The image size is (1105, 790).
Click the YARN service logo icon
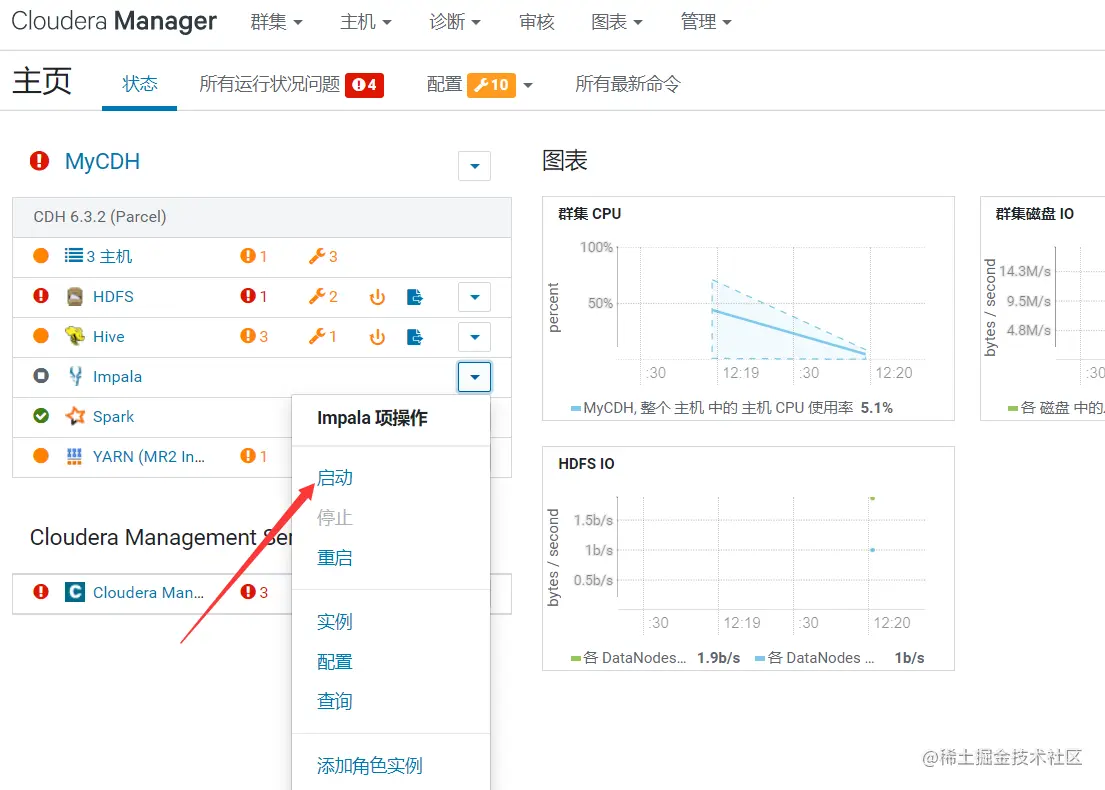point(74,457)
